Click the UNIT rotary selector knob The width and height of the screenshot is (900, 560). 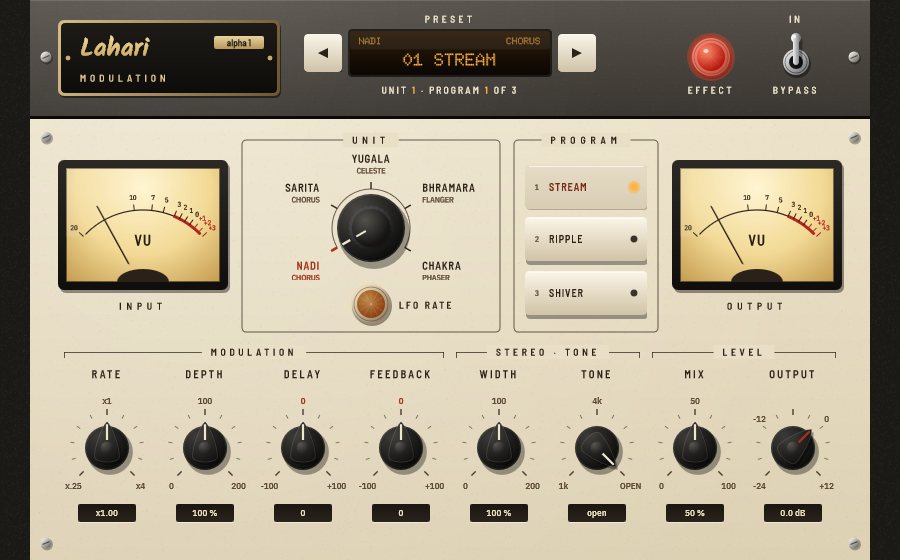tap(371, 228)
